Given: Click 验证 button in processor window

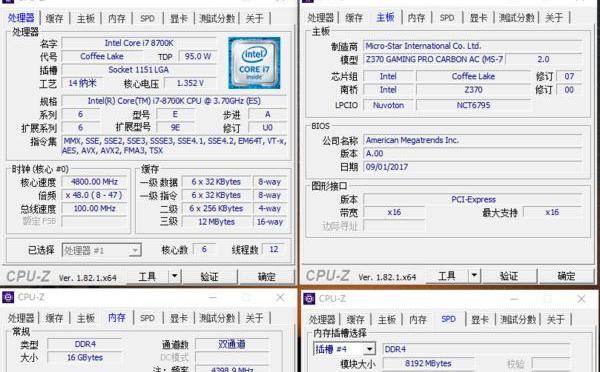Looking at the screenshot, I should coord(209,276).
